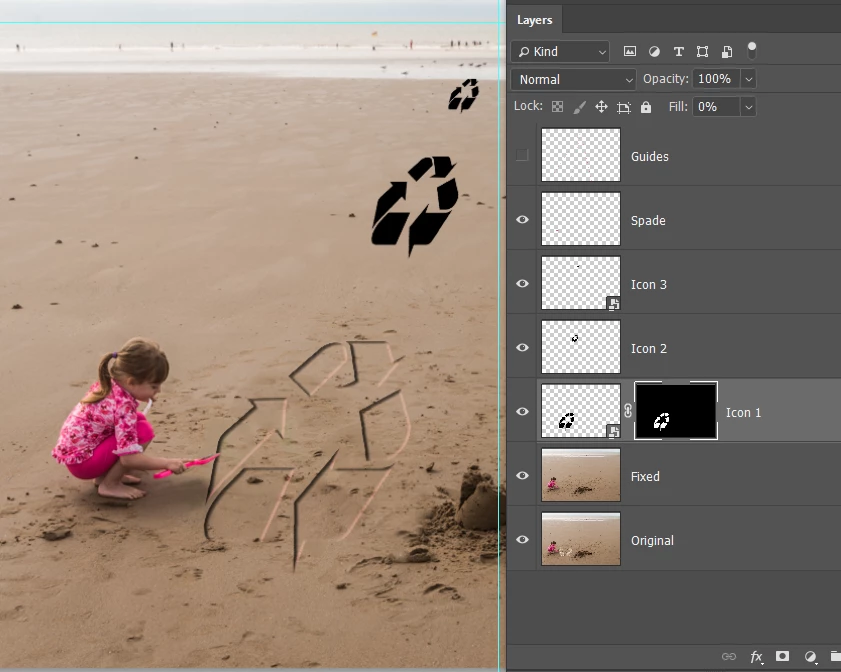
Task: Filter layers by shape layers icon
Action: pyautogui.click(x=702, y=51)
